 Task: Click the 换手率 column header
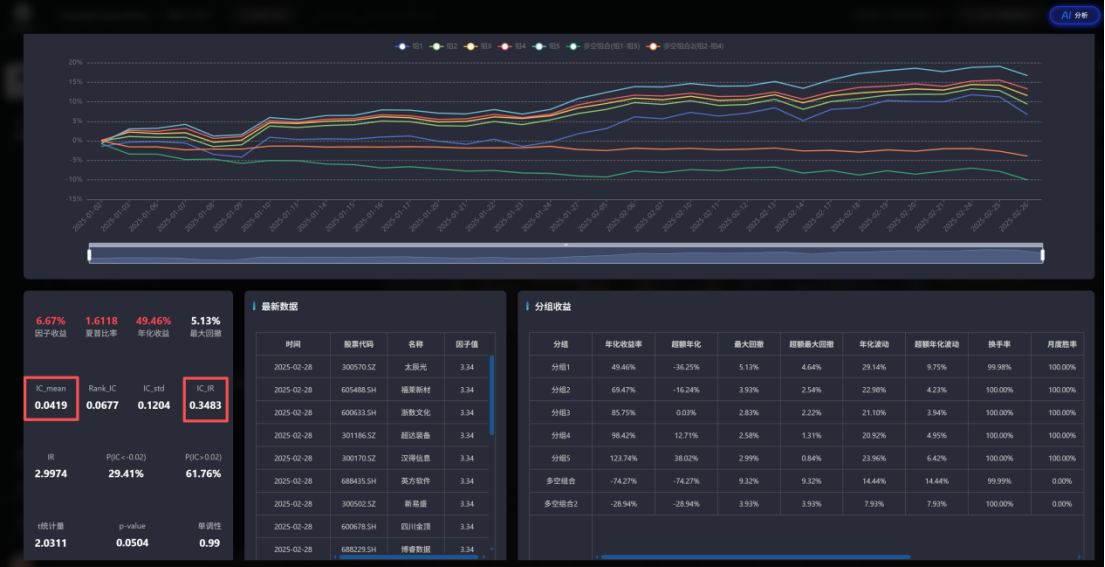pyautogui.click(x=997, y=343)
